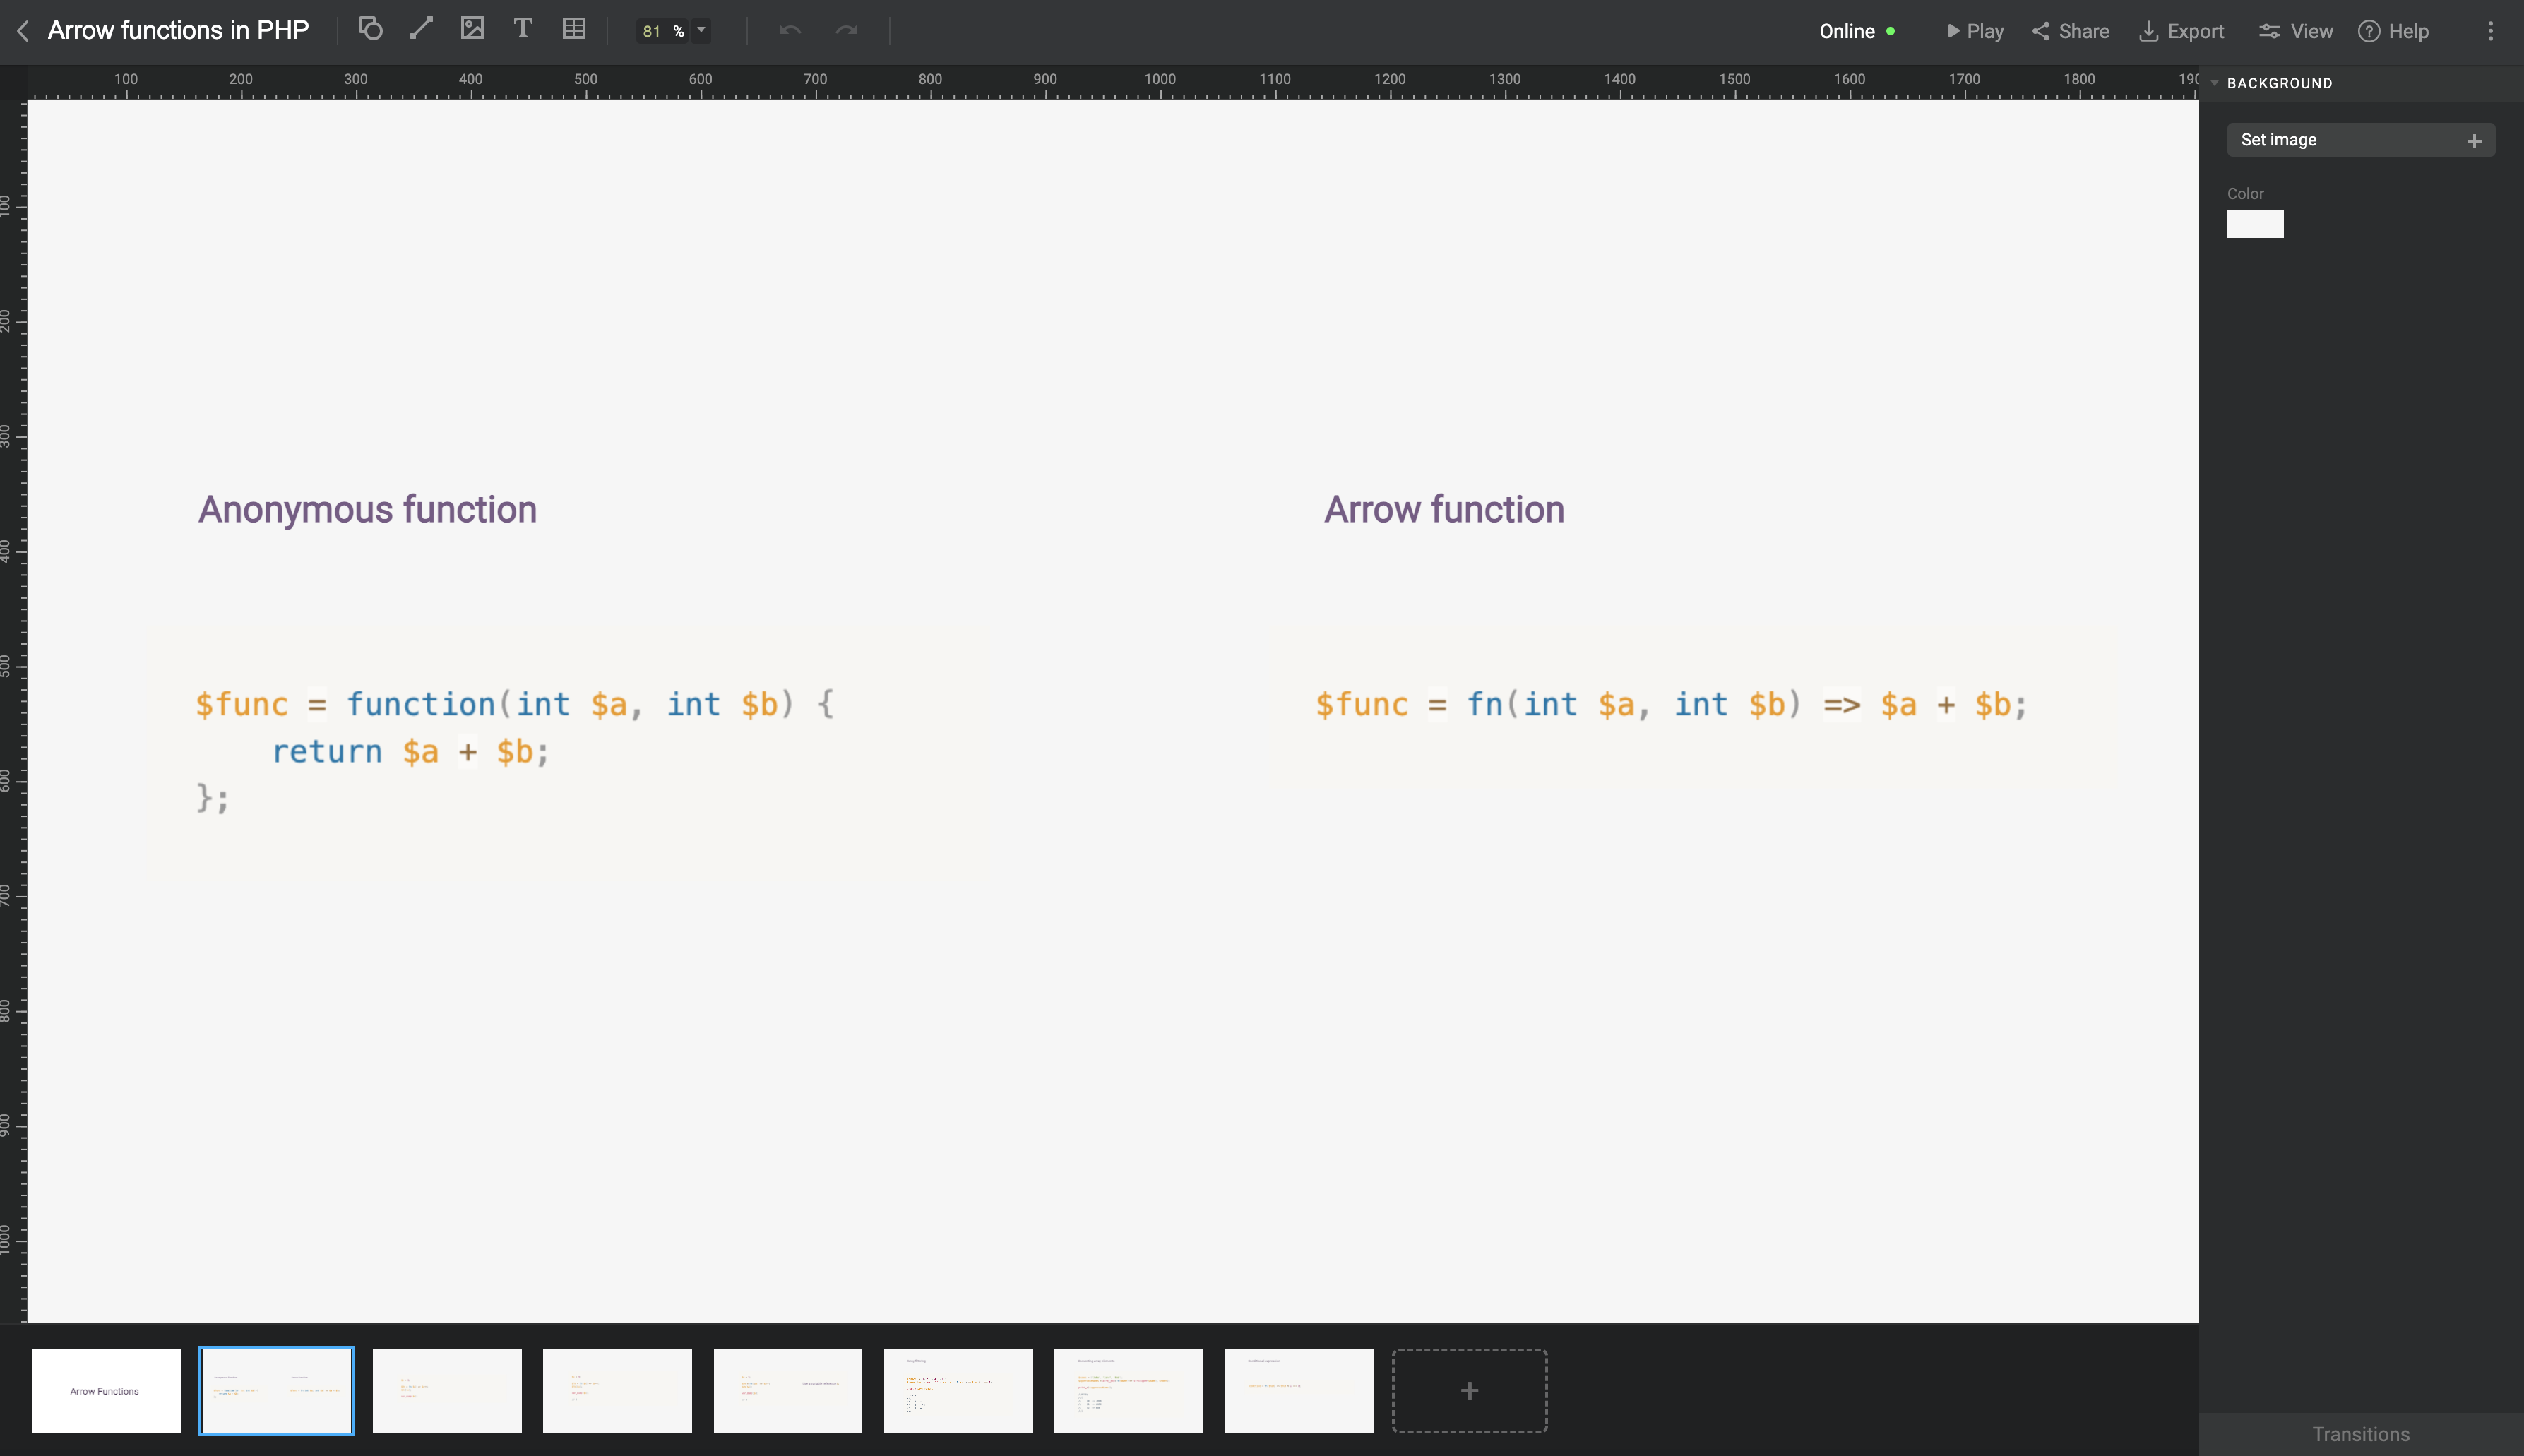
Task: Select the Text tool
Action: [x=522, y=29]
